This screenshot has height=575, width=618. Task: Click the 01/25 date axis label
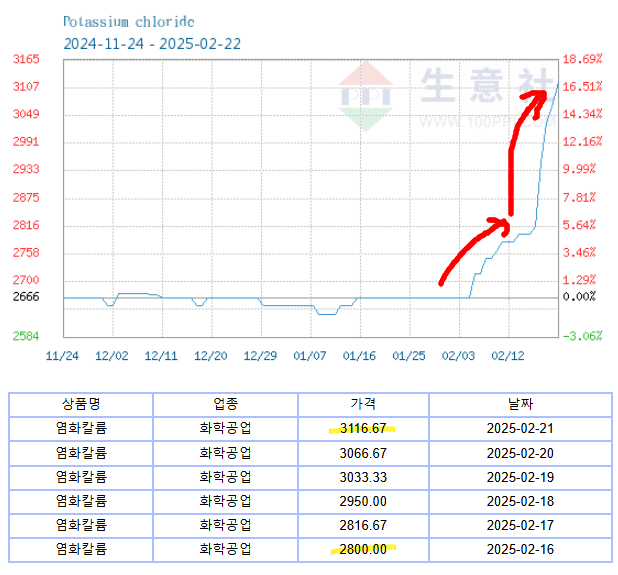click(409, 356)
